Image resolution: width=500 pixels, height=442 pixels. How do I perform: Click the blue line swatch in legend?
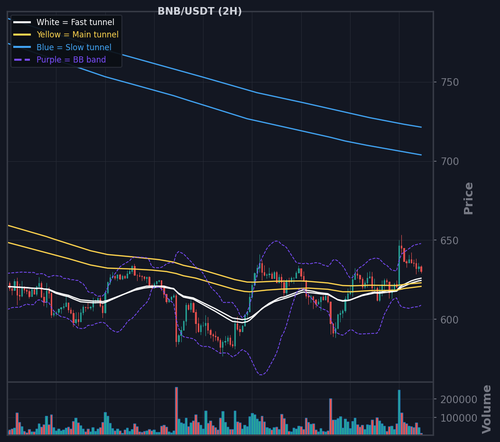(x=22, y=47)
